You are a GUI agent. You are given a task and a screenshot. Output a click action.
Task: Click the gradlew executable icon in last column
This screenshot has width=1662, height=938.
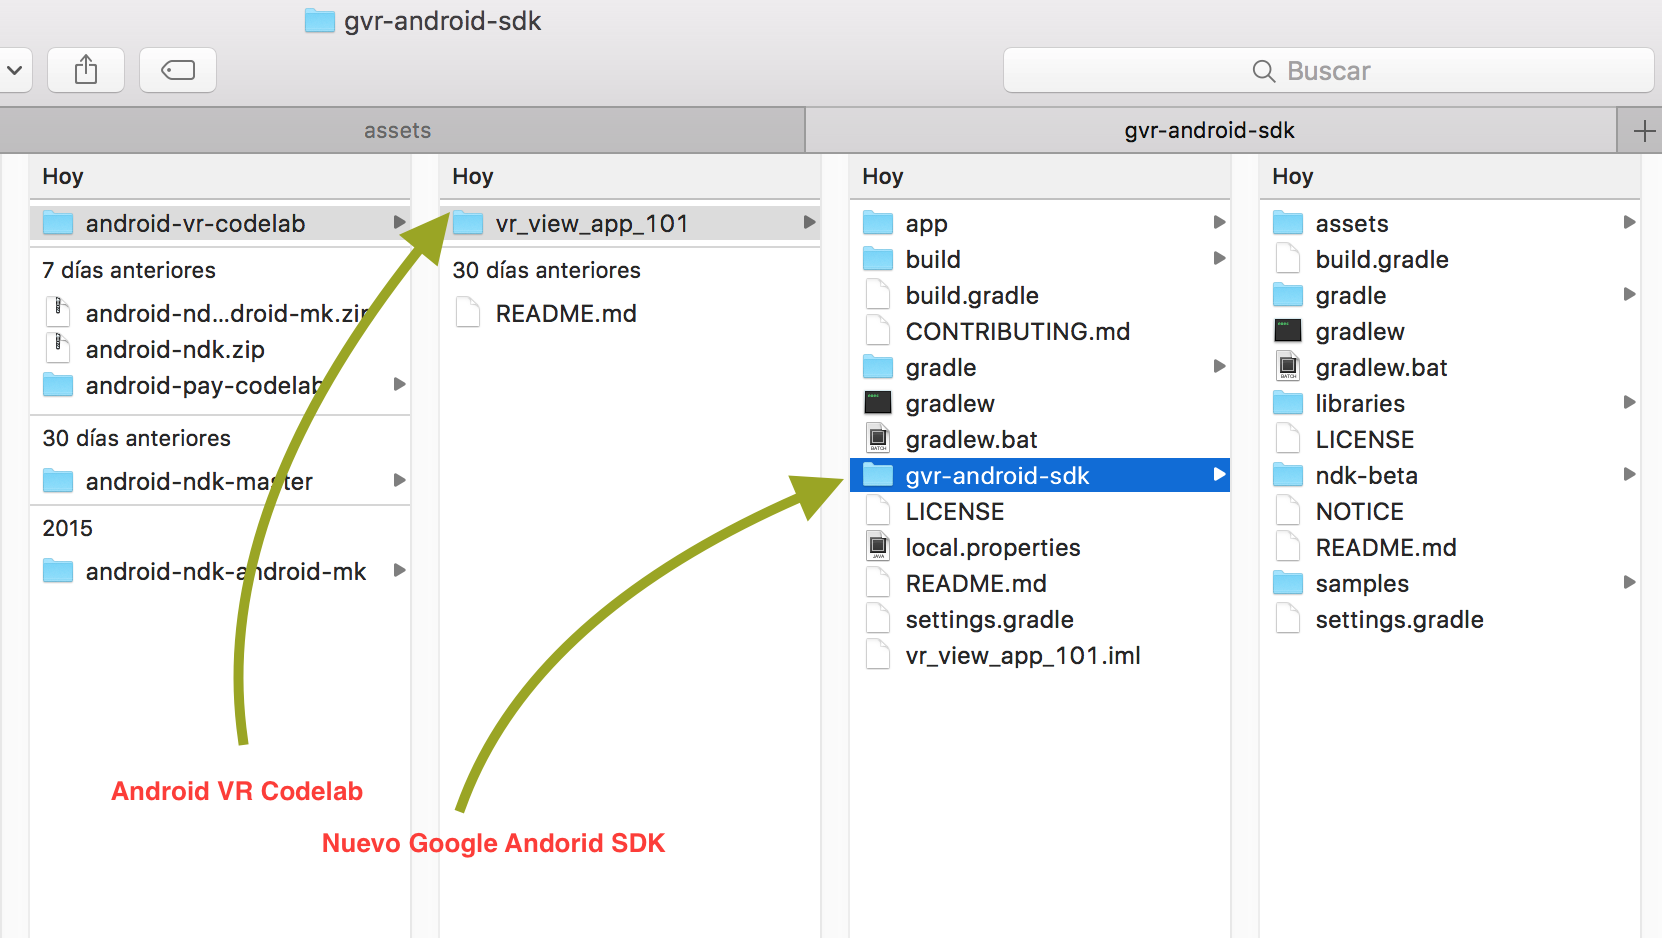click(1288, 331)
